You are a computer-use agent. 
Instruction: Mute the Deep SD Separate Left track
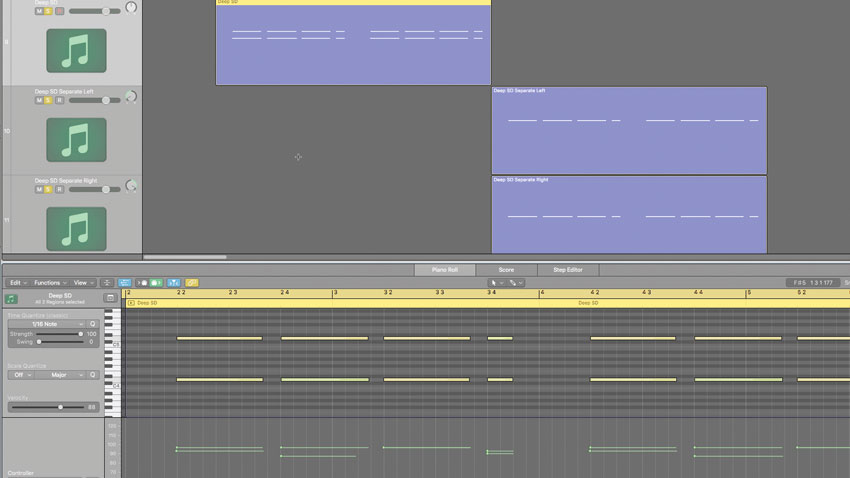point(39,100)
